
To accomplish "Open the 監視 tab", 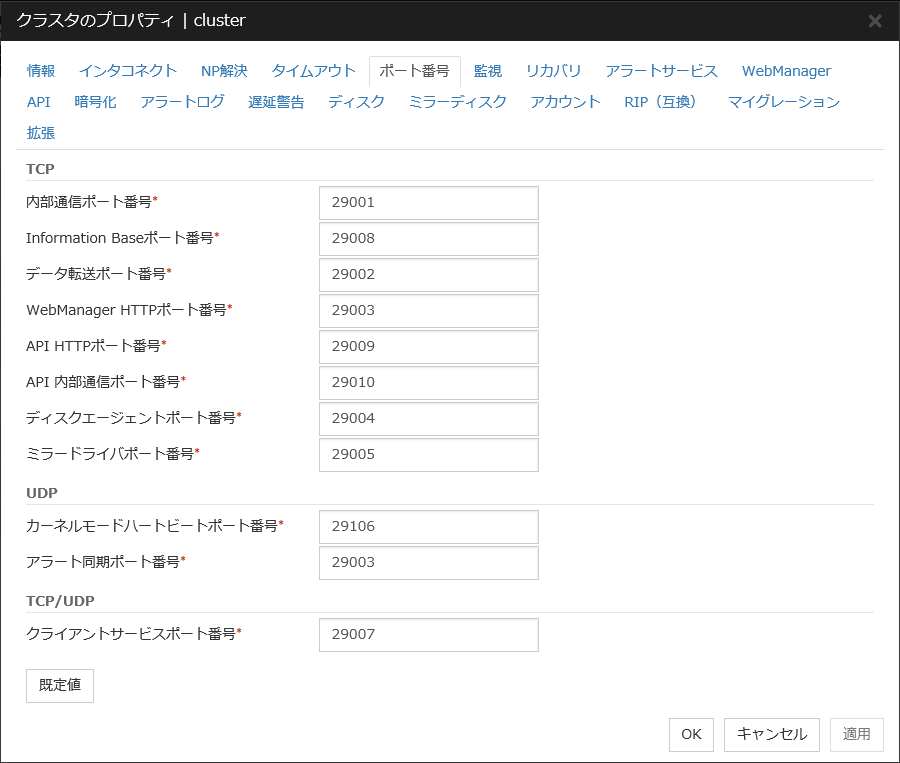I will (x=488, y=71).
